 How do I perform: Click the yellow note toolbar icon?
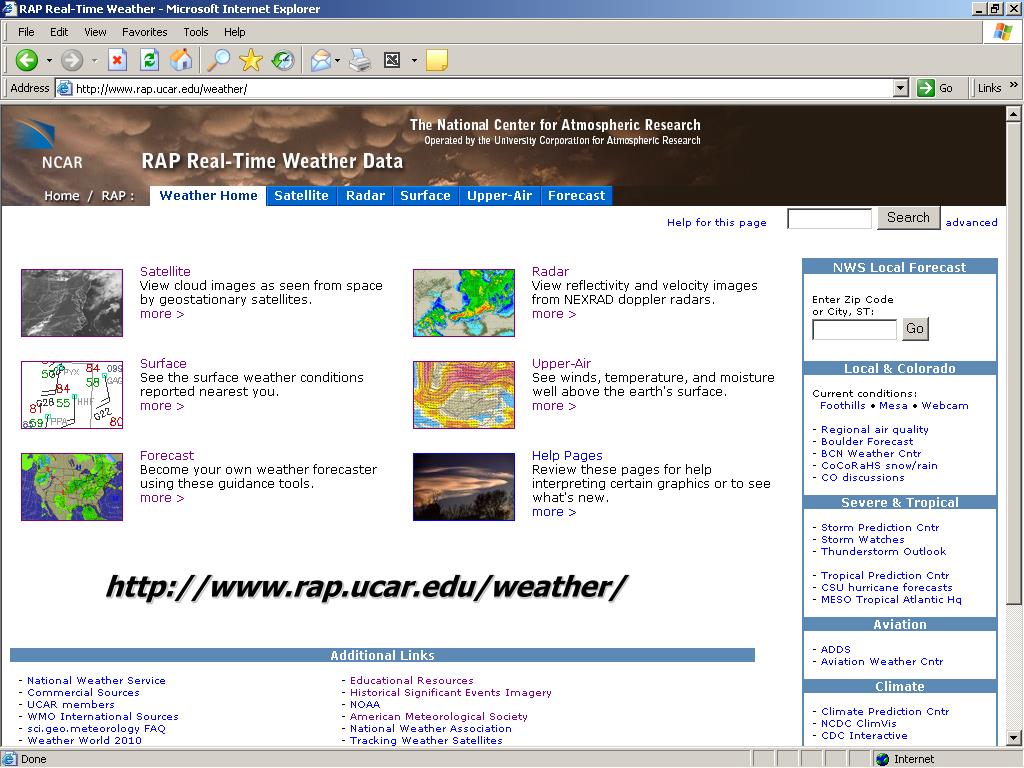pyautogui.click(x=436, y=61)
